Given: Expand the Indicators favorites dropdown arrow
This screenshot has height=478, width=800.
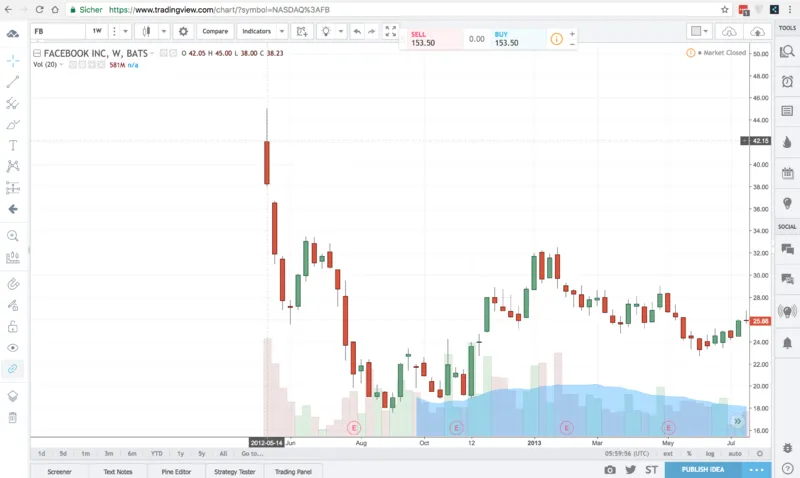Looking at the screenshot, I should [282, 32].
